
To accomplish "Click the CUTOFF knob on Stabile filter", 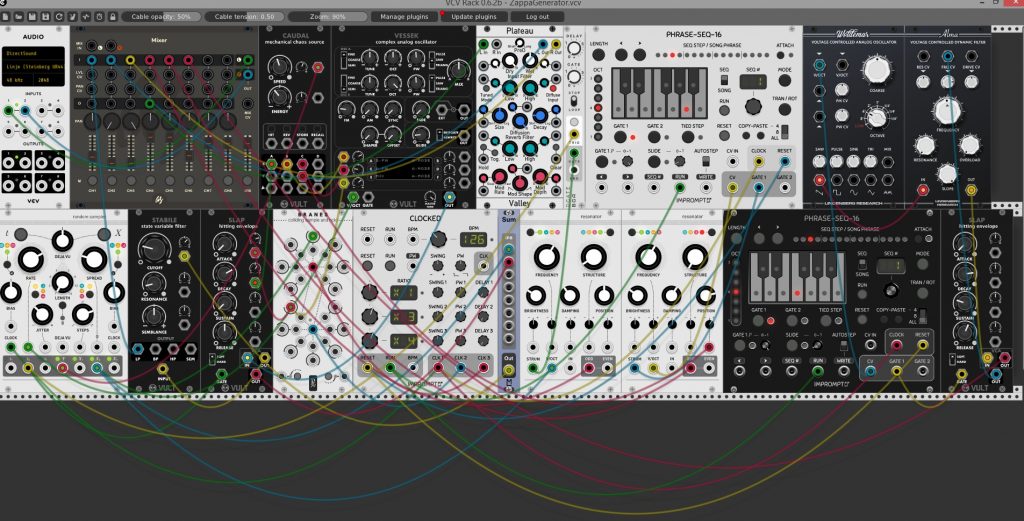I will [155, 248].
